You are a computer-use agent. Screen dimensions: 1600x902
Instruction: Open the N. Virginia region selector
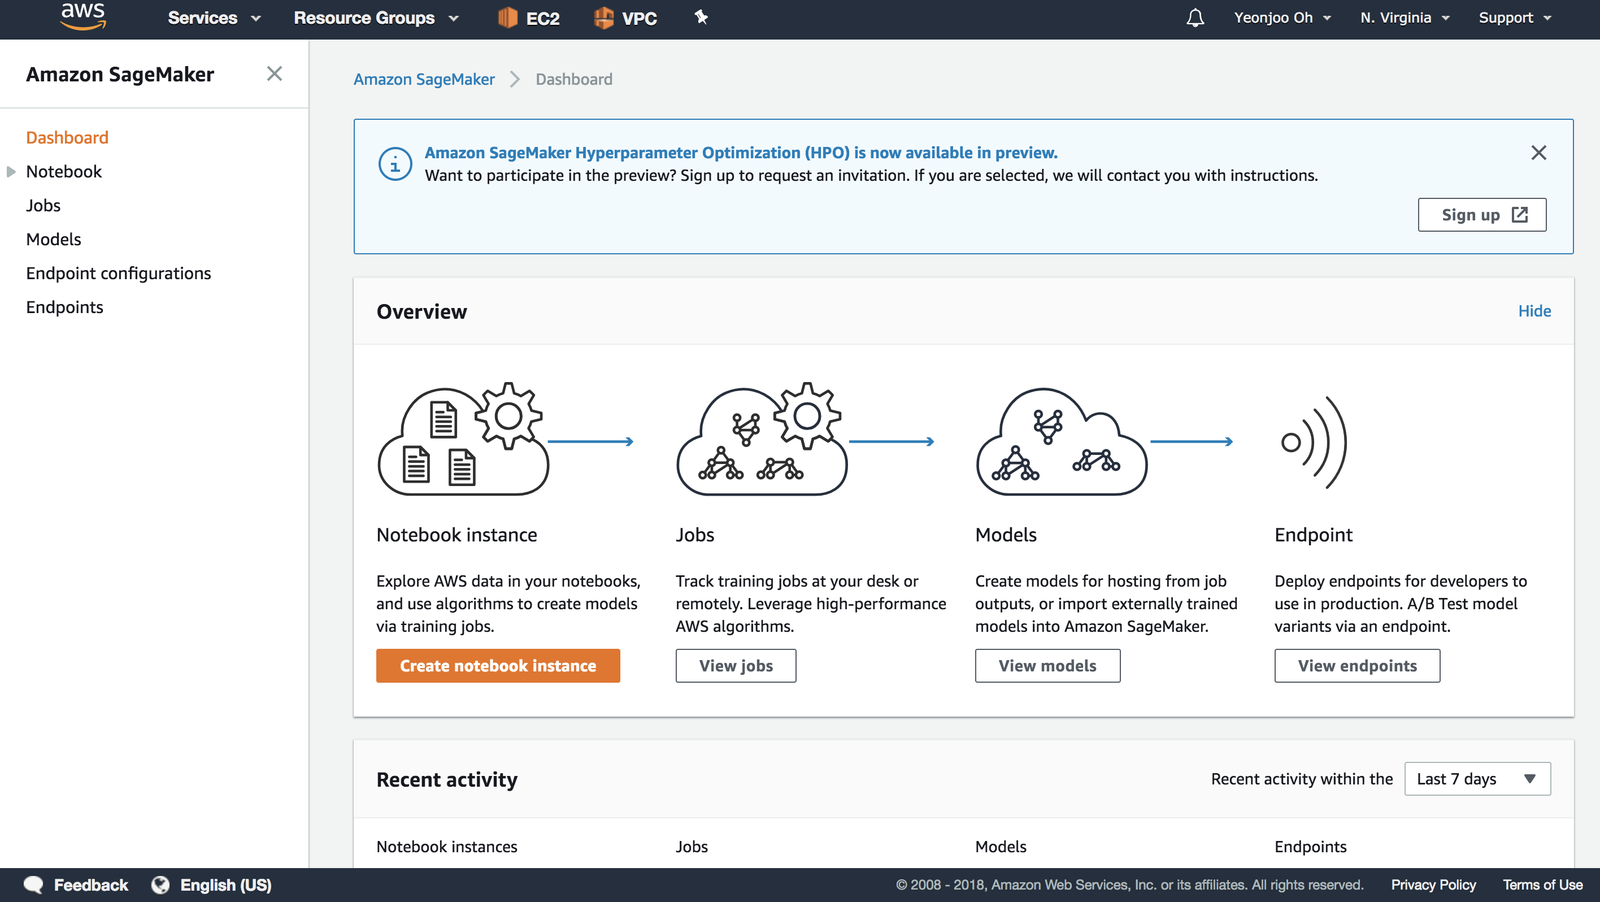[1404, 18]
